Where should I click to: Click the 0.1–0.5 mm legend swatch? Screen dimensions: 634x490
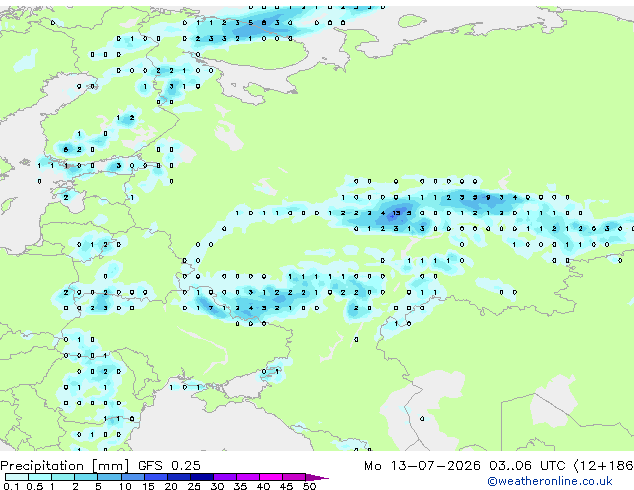pyautogui.click(x=17, y=477)
